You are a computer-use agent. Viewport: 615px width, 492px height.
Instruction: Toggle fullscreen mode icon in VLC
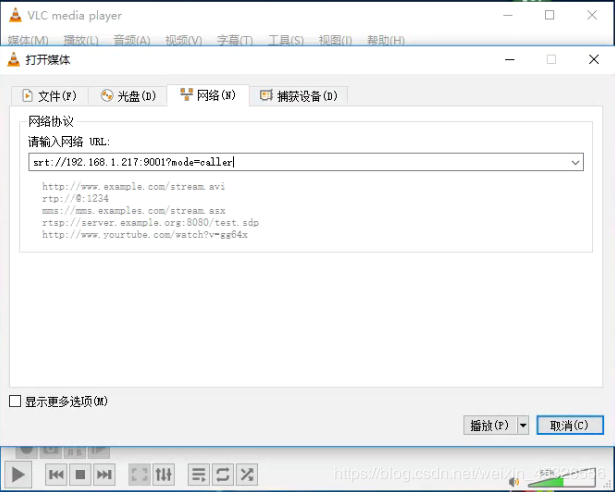[x=139, y=475]
